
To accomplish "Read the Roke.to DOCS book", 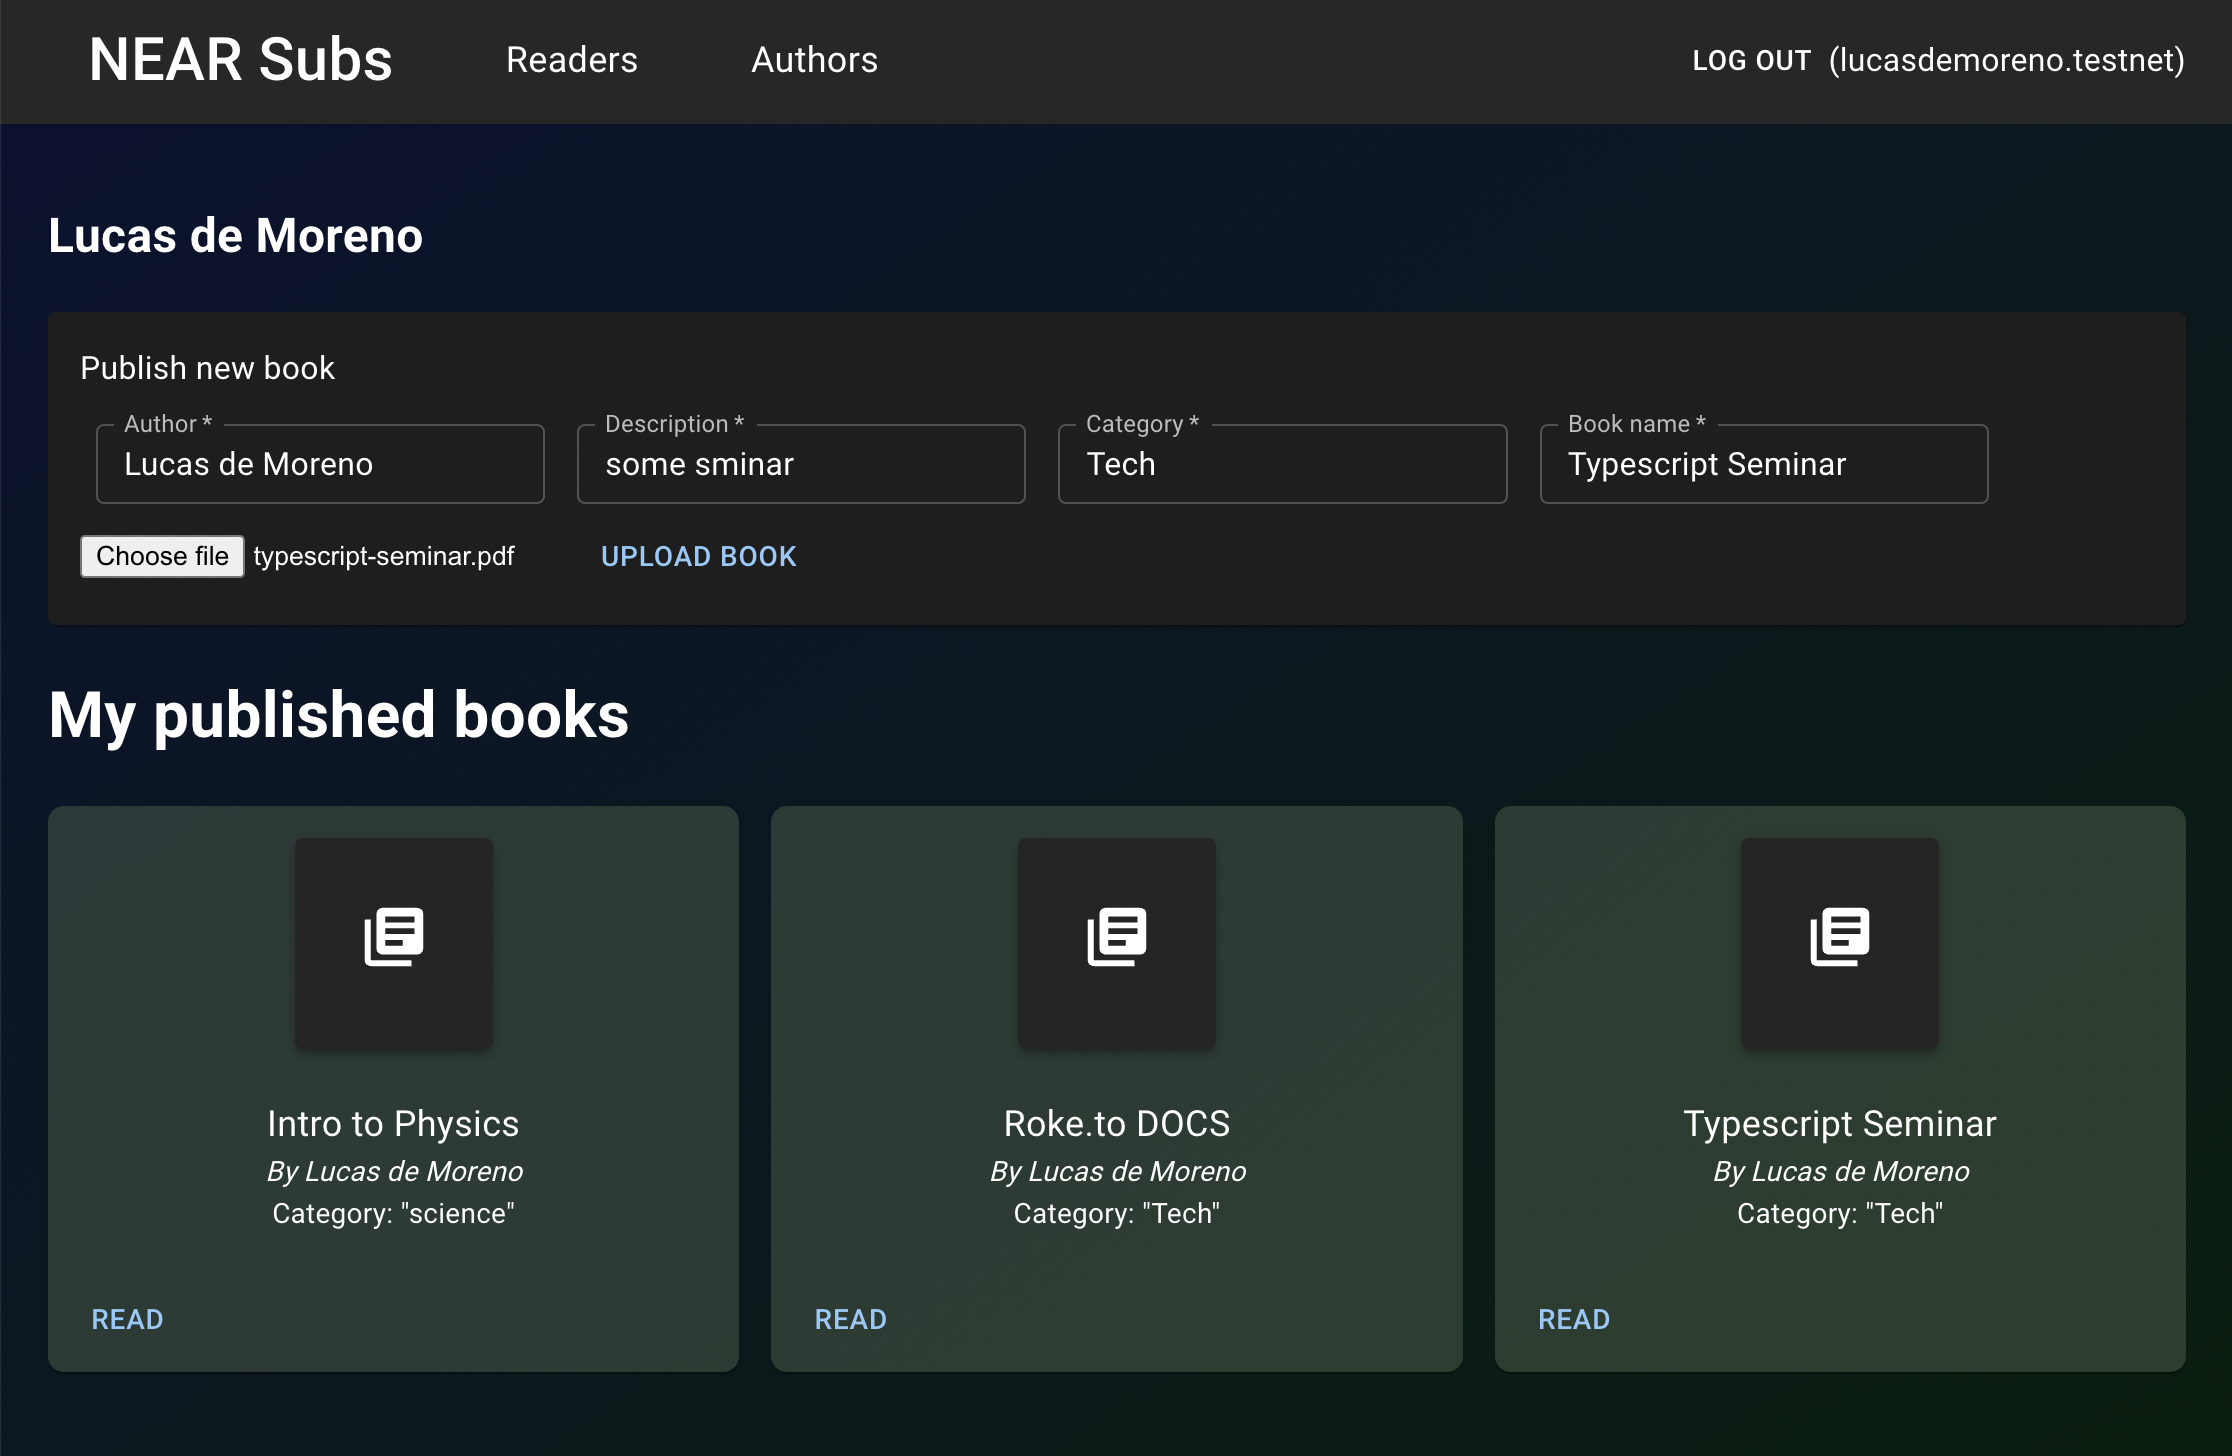I will pos(850,1319).
